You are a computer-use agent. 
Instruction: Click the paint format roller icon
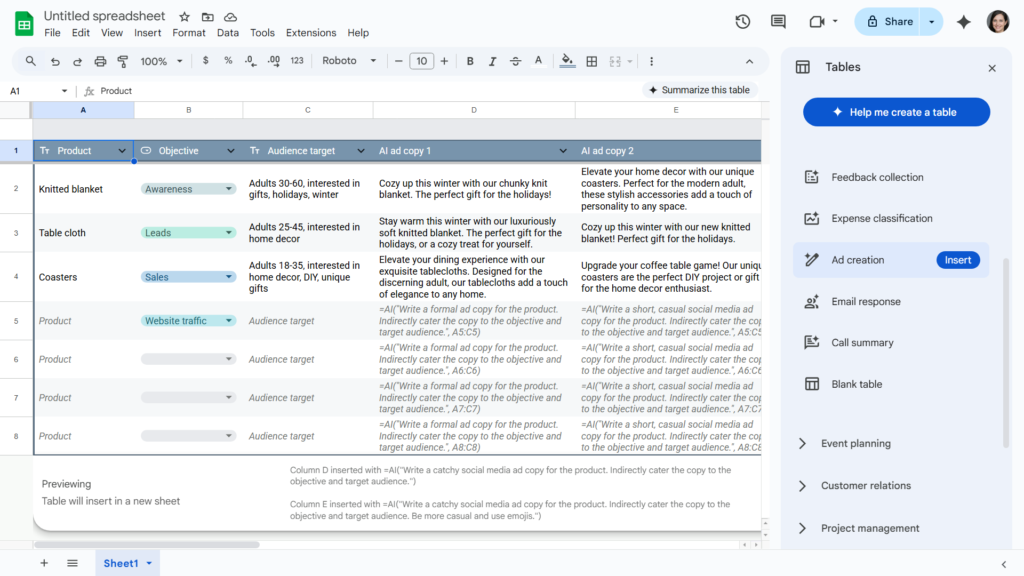coord(123,61)
